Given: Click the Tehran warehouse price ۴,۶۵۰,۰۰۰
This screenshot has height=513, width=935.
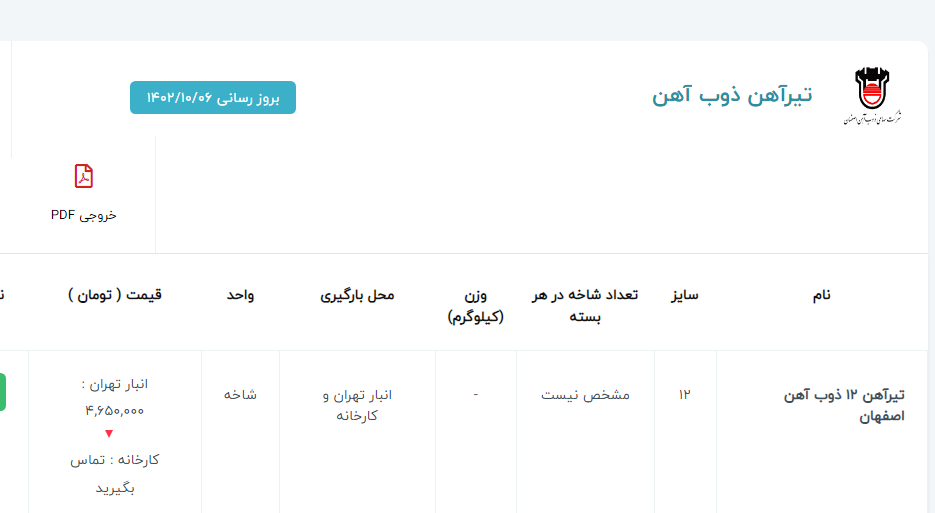Looking at the screenshot, I should pos(114,410).
